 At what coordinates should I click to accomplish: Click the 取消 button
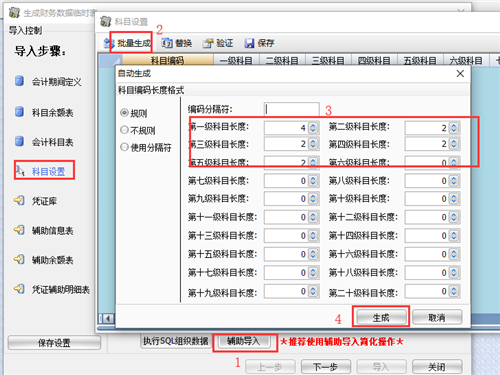(437, 317)
